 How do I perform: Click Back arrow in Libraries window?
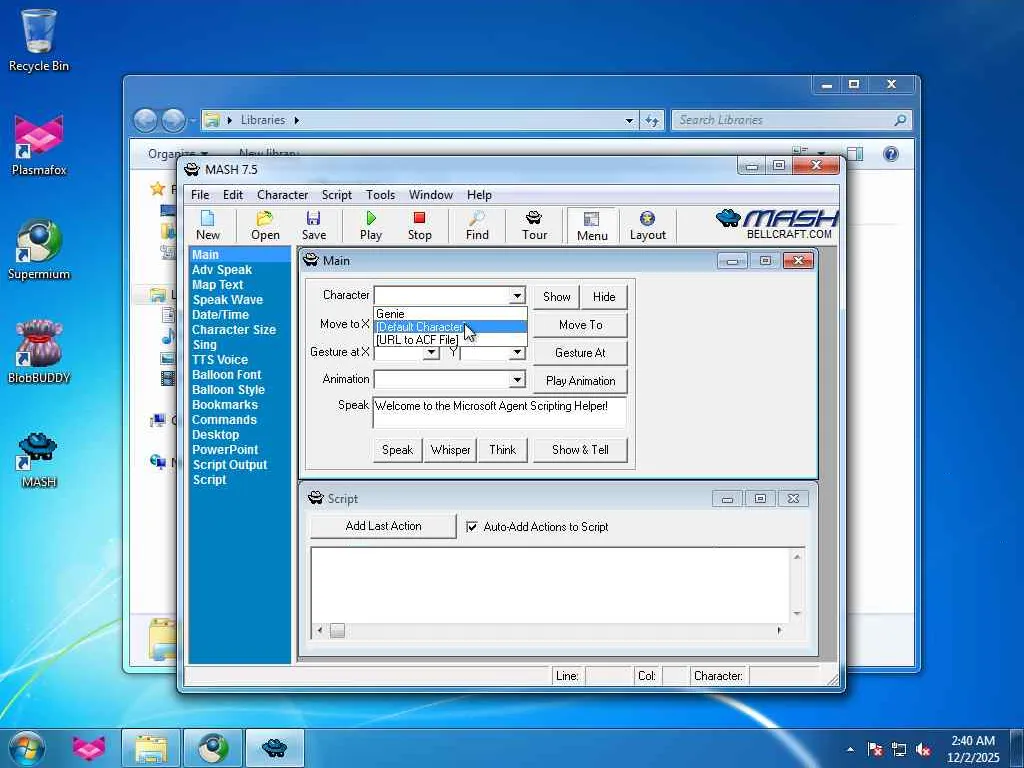point(146,120)
